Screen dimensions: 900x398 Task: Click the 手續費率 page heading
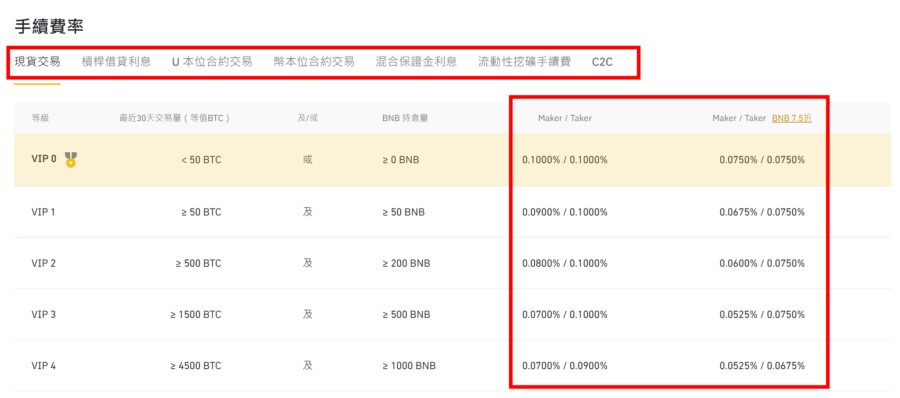pyautogui.click(x=49, y=25)
